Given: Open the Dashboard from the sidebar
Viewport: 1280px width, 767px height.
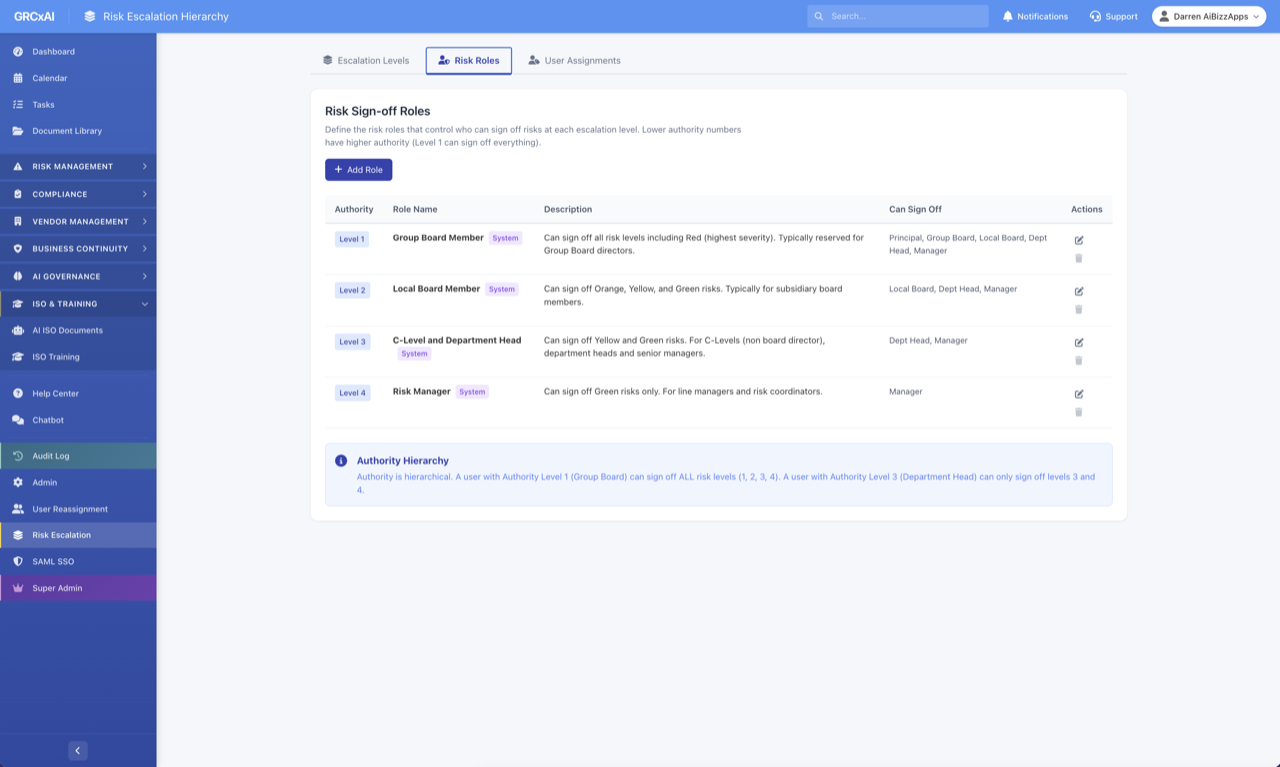Looking at the screenshot, I should coord(53,51).
